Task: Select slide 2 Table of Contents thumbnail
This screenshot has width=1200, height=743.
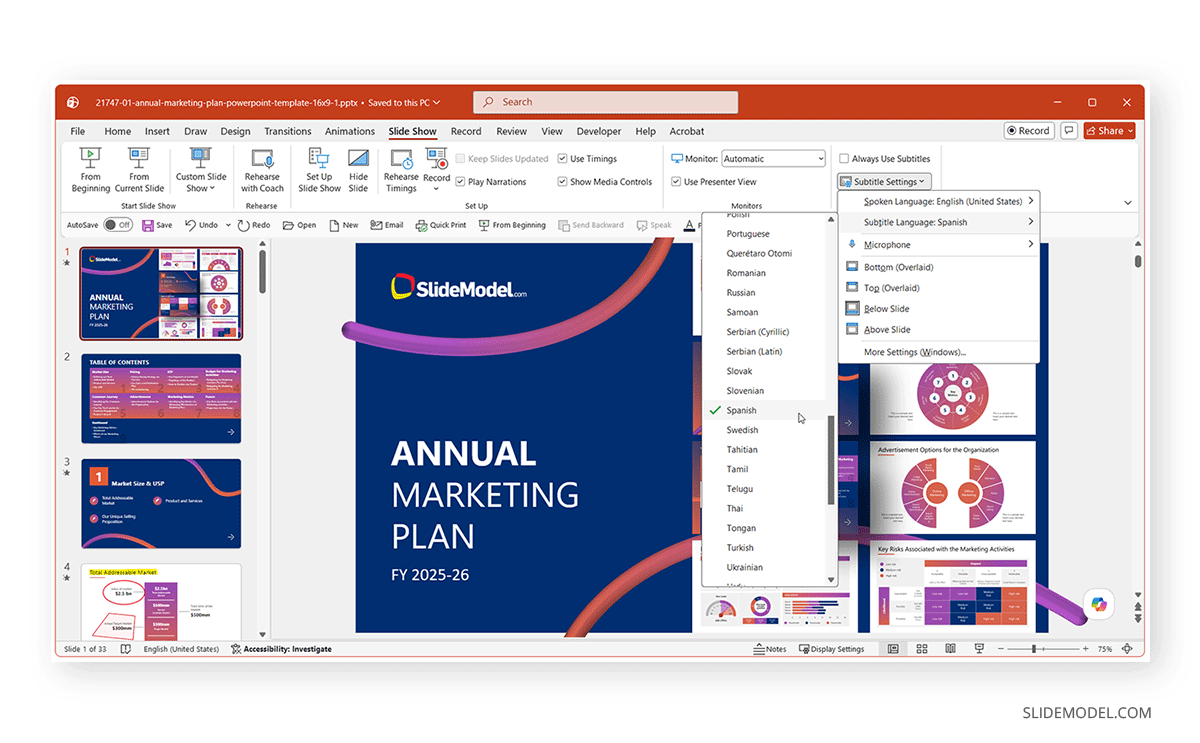Action: coord(161,398)
